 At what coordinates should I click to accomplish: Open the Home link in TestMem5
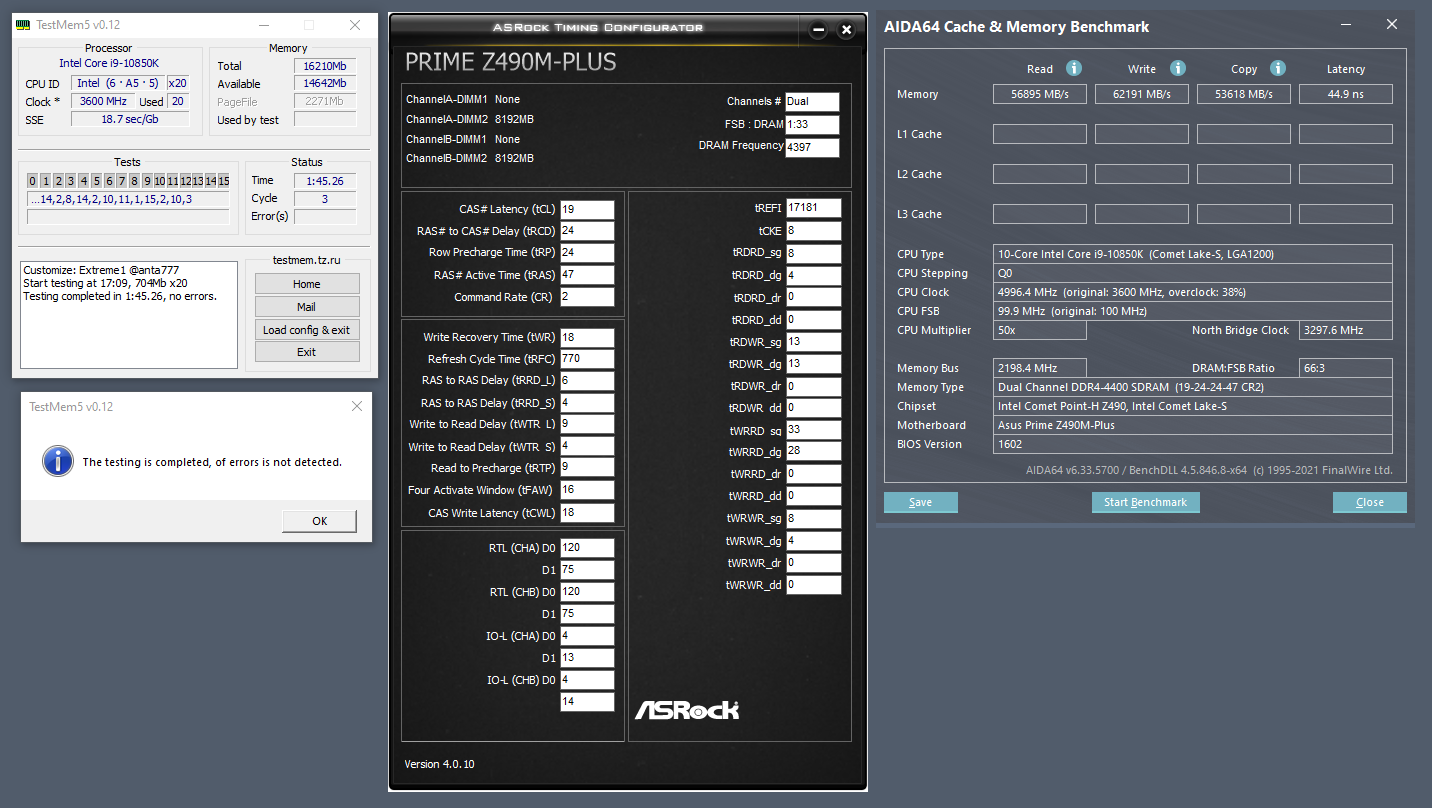[x=307, y=284]
